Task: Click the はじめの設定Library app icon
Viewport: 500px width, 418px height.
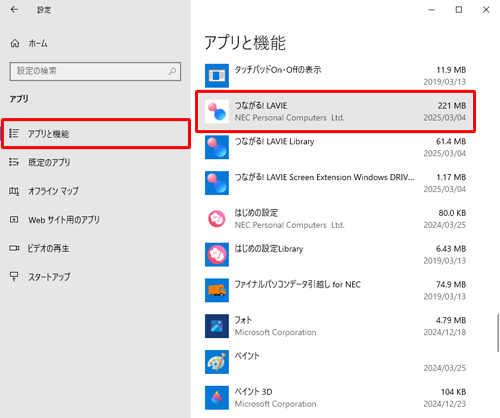Action: click(x=217, y=254)
